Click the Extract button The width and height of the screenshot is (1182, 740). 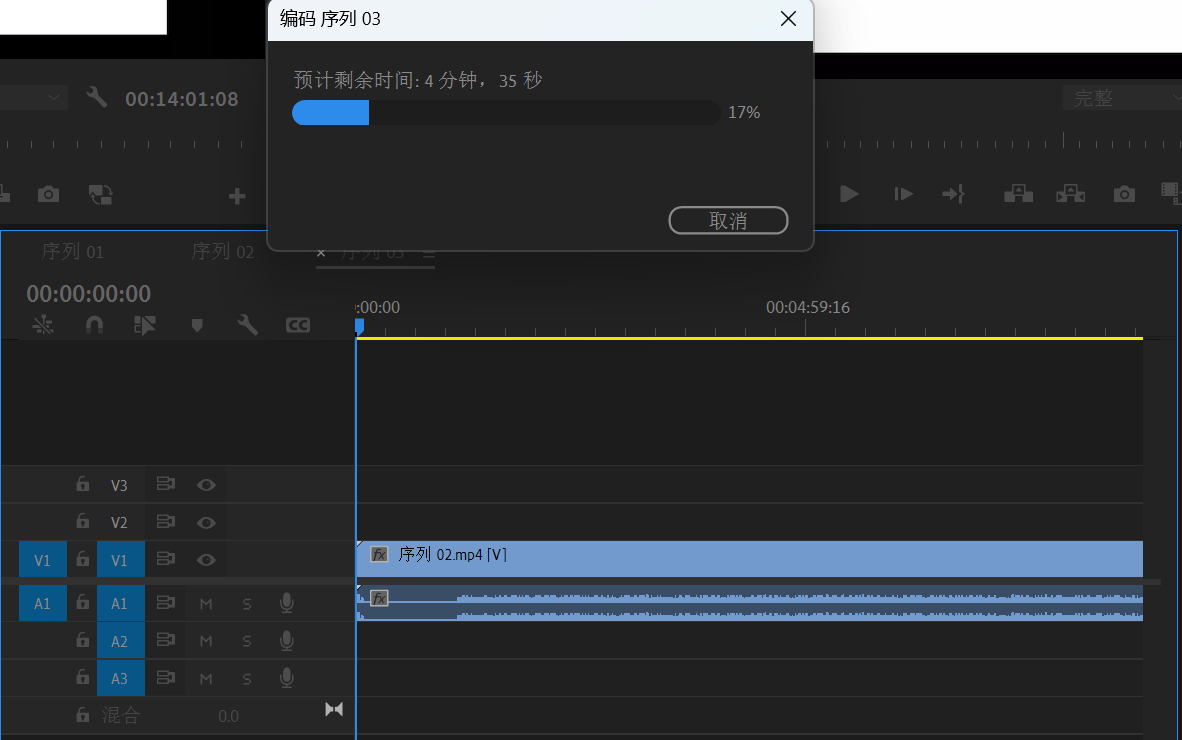pyautogui.click(x=1070, y=194)
